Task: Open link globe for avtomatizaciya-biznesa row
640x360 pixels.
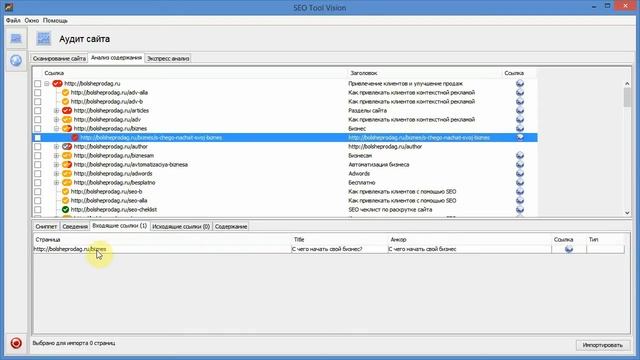Action: (x=520, y=164)
